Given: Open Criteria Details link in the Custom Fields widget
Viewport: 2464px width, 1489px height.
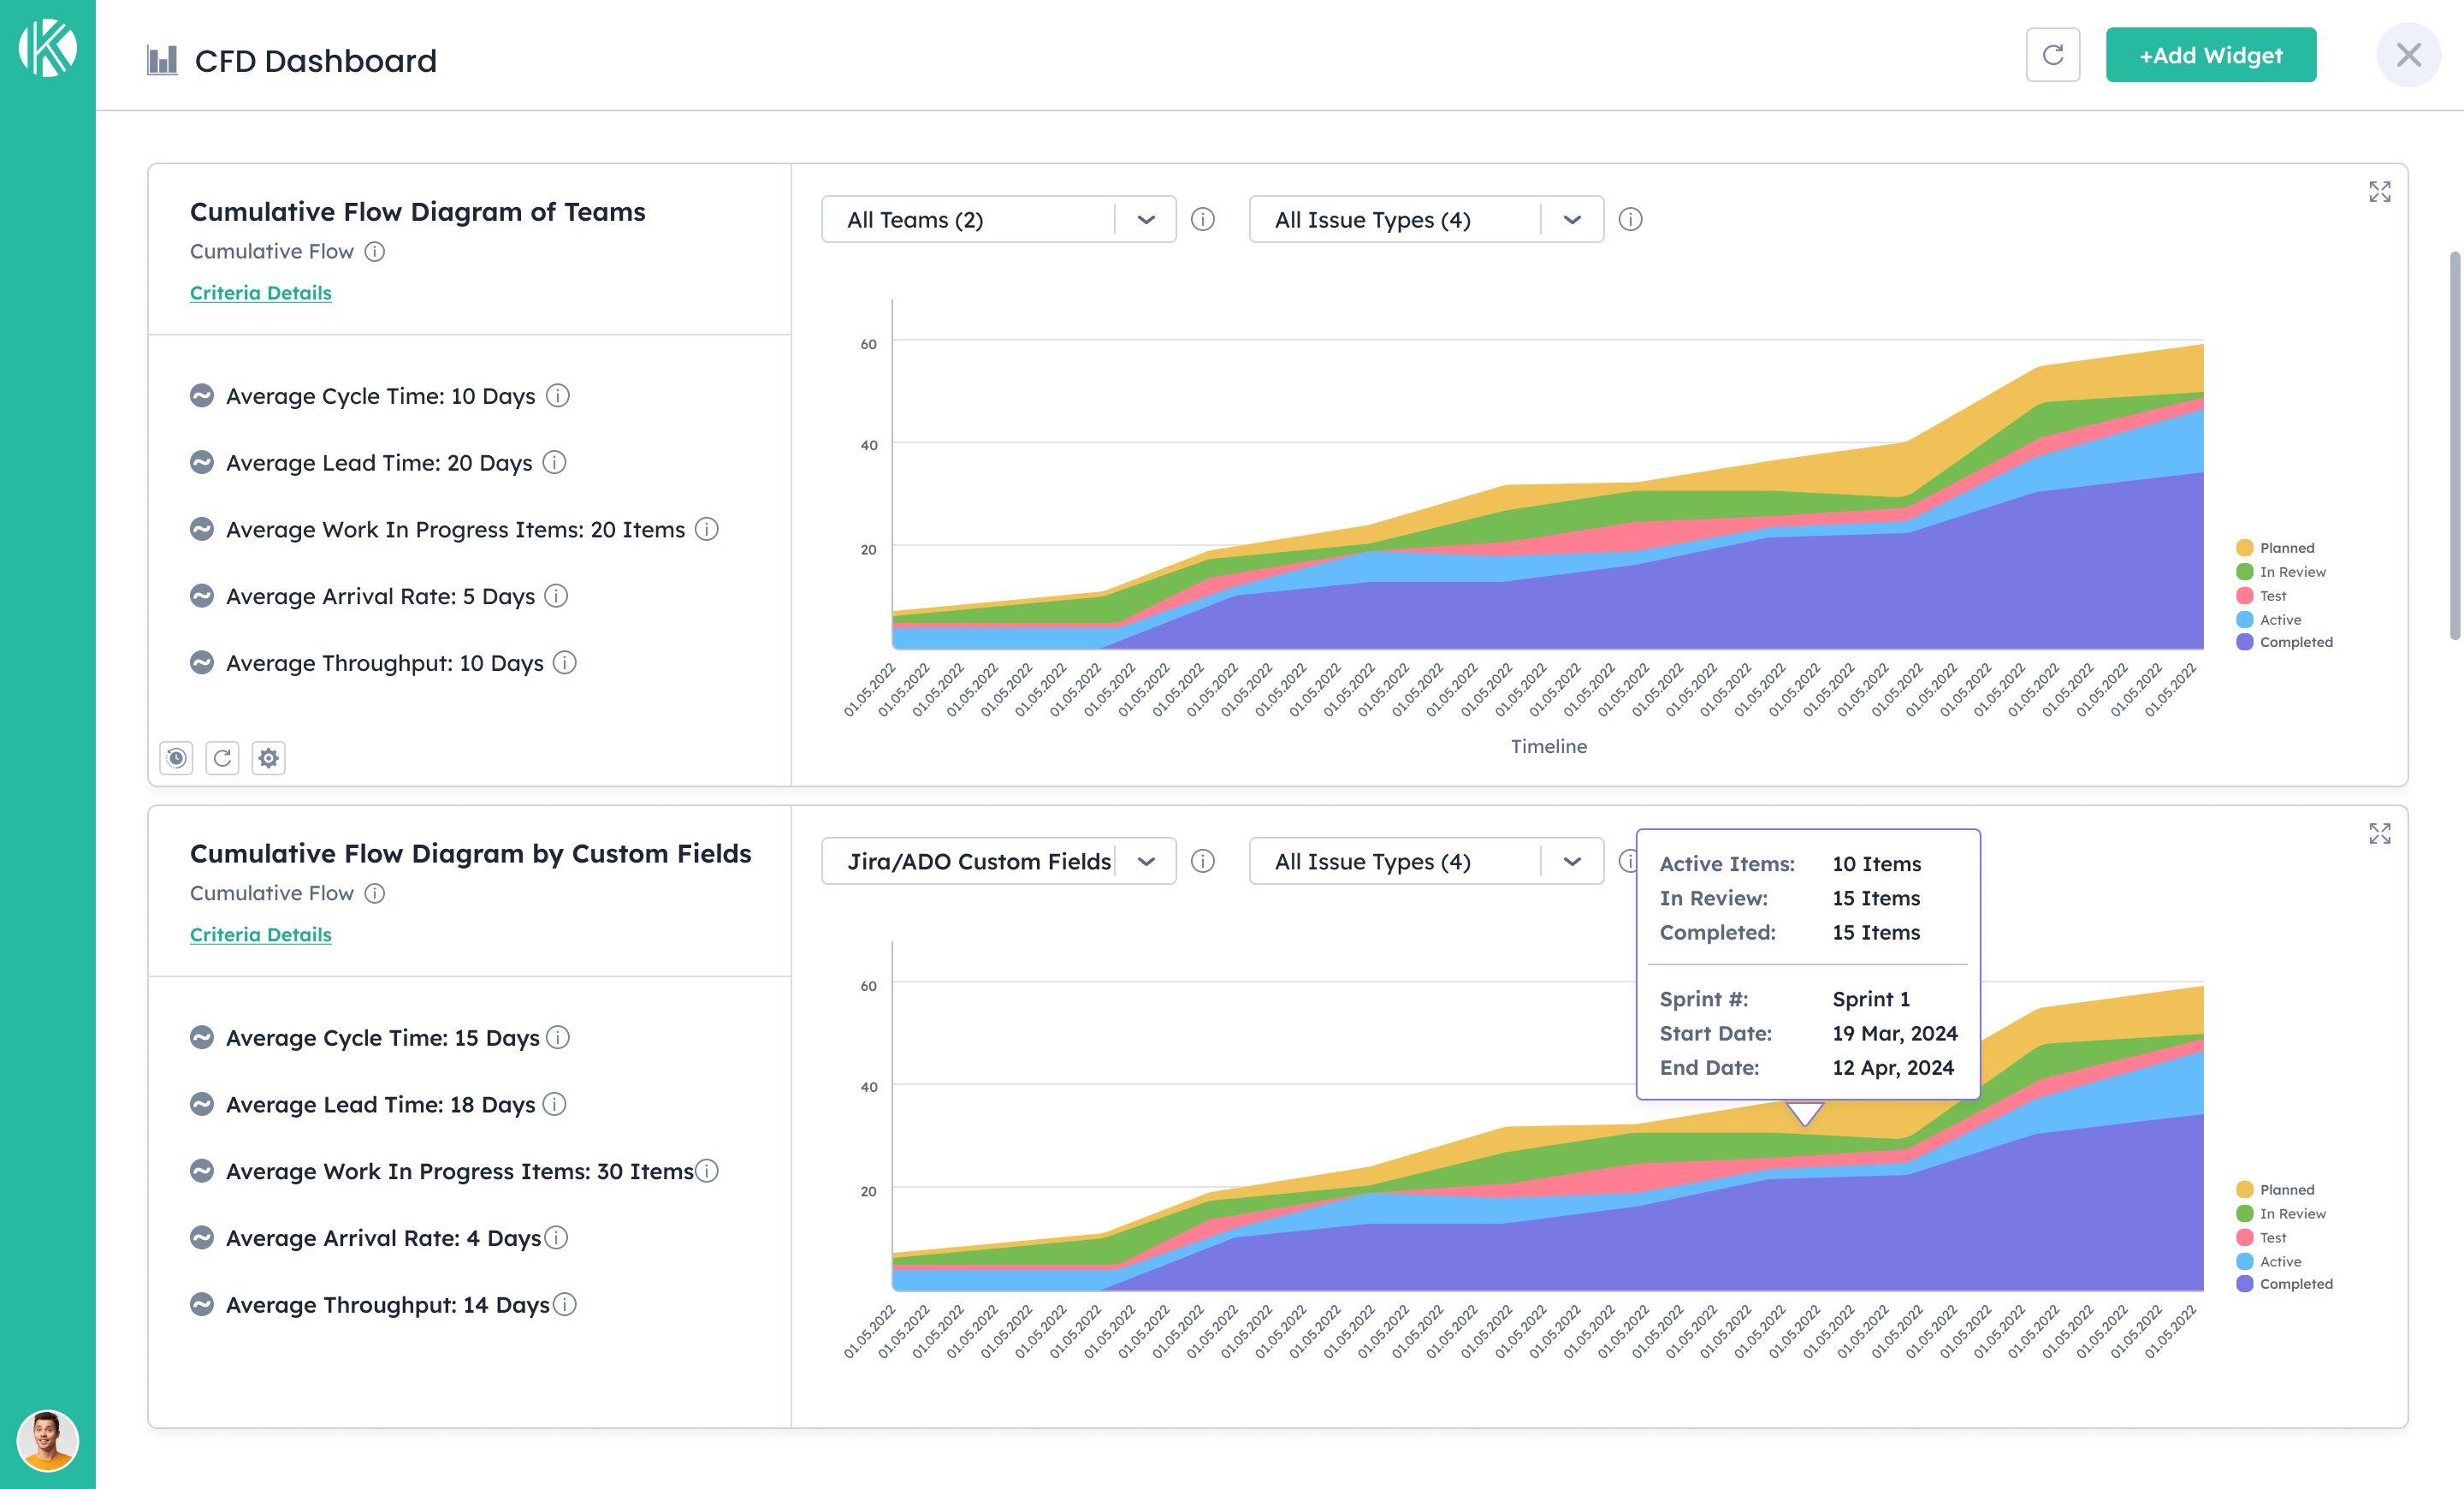Looking at the screenshot, I should click(x=260, y=935).
